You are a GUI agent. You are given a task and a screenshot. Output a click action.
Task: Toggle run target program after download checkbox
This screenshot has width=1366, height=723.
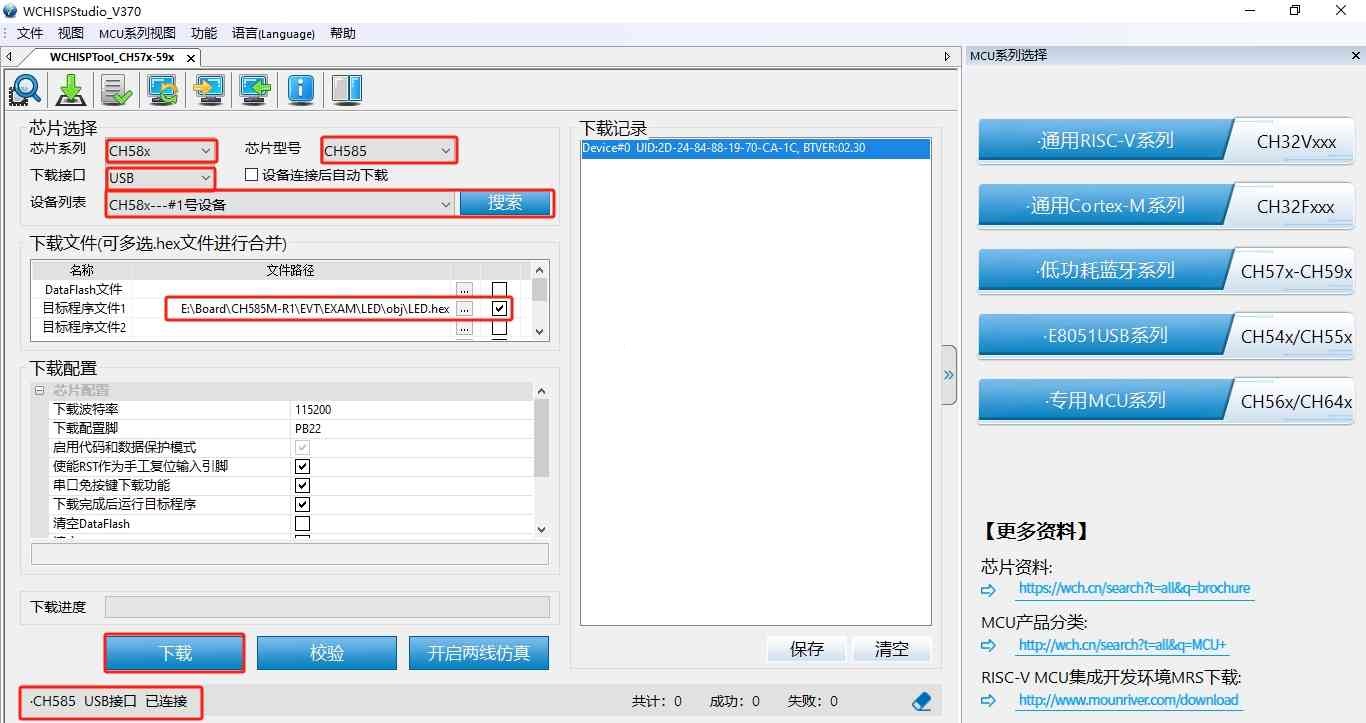[302, 504]
